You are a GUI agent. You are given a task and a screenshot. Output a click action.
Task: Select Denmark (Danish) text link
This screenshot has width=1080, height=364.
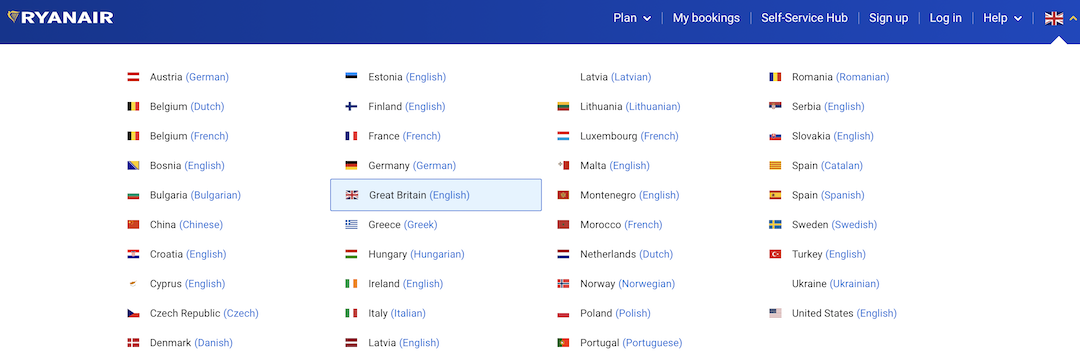click(191, 343)
